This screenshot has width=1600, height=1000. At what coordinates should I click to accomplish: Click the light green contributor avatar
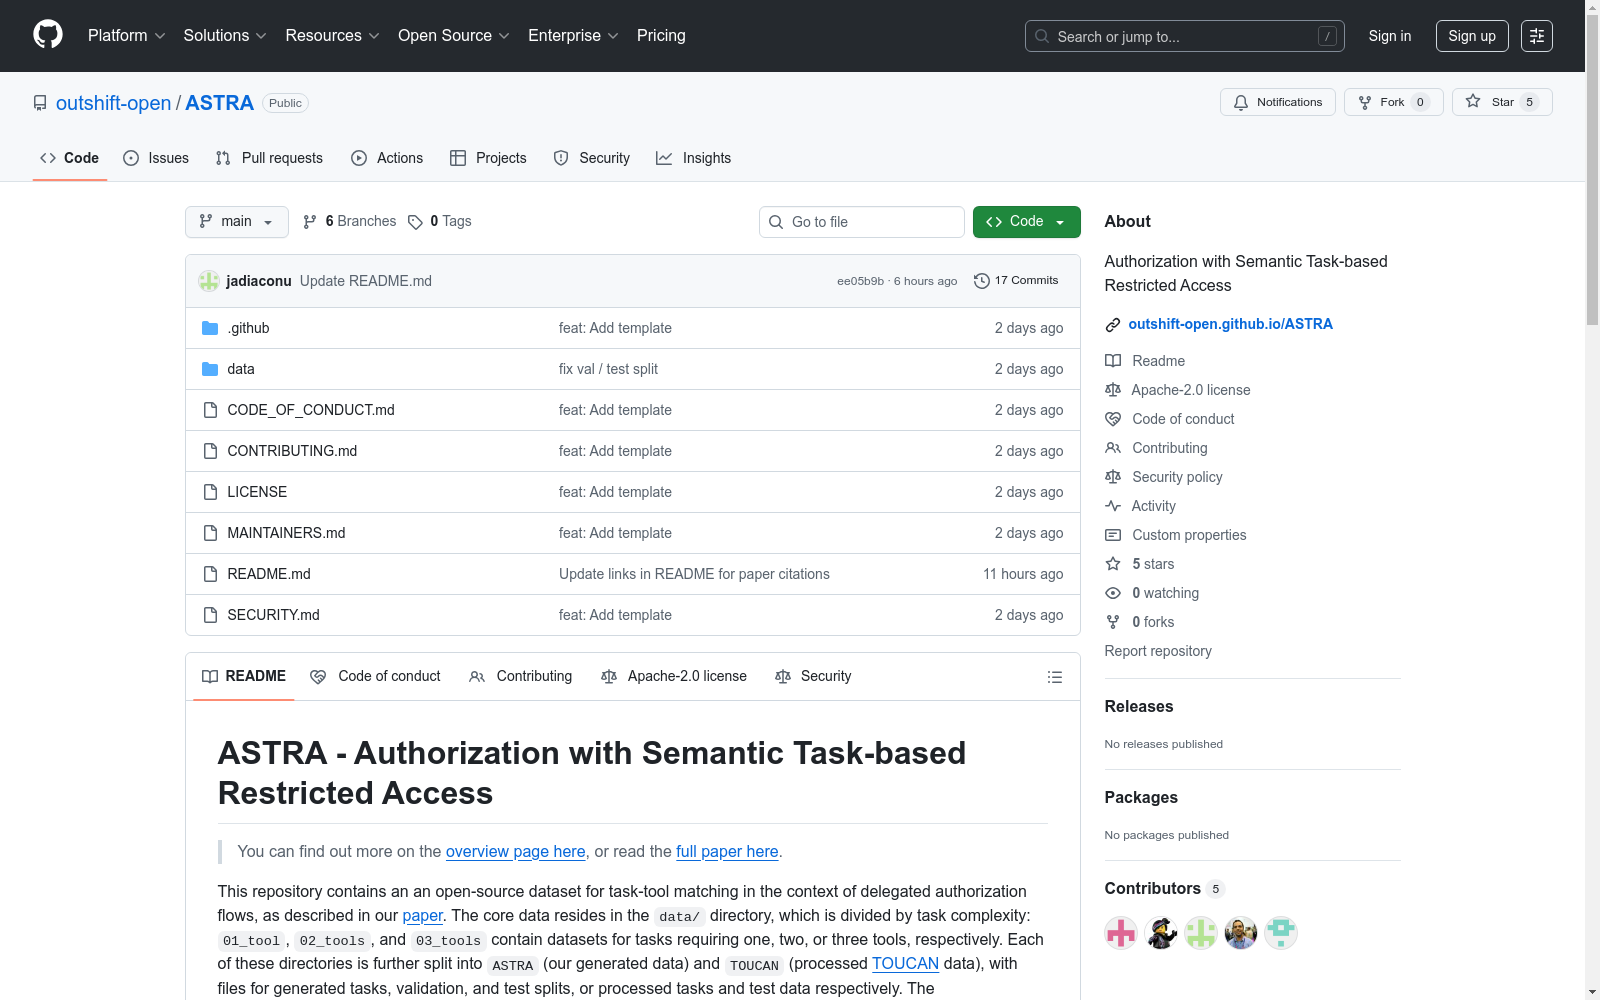pos(1201,933)
